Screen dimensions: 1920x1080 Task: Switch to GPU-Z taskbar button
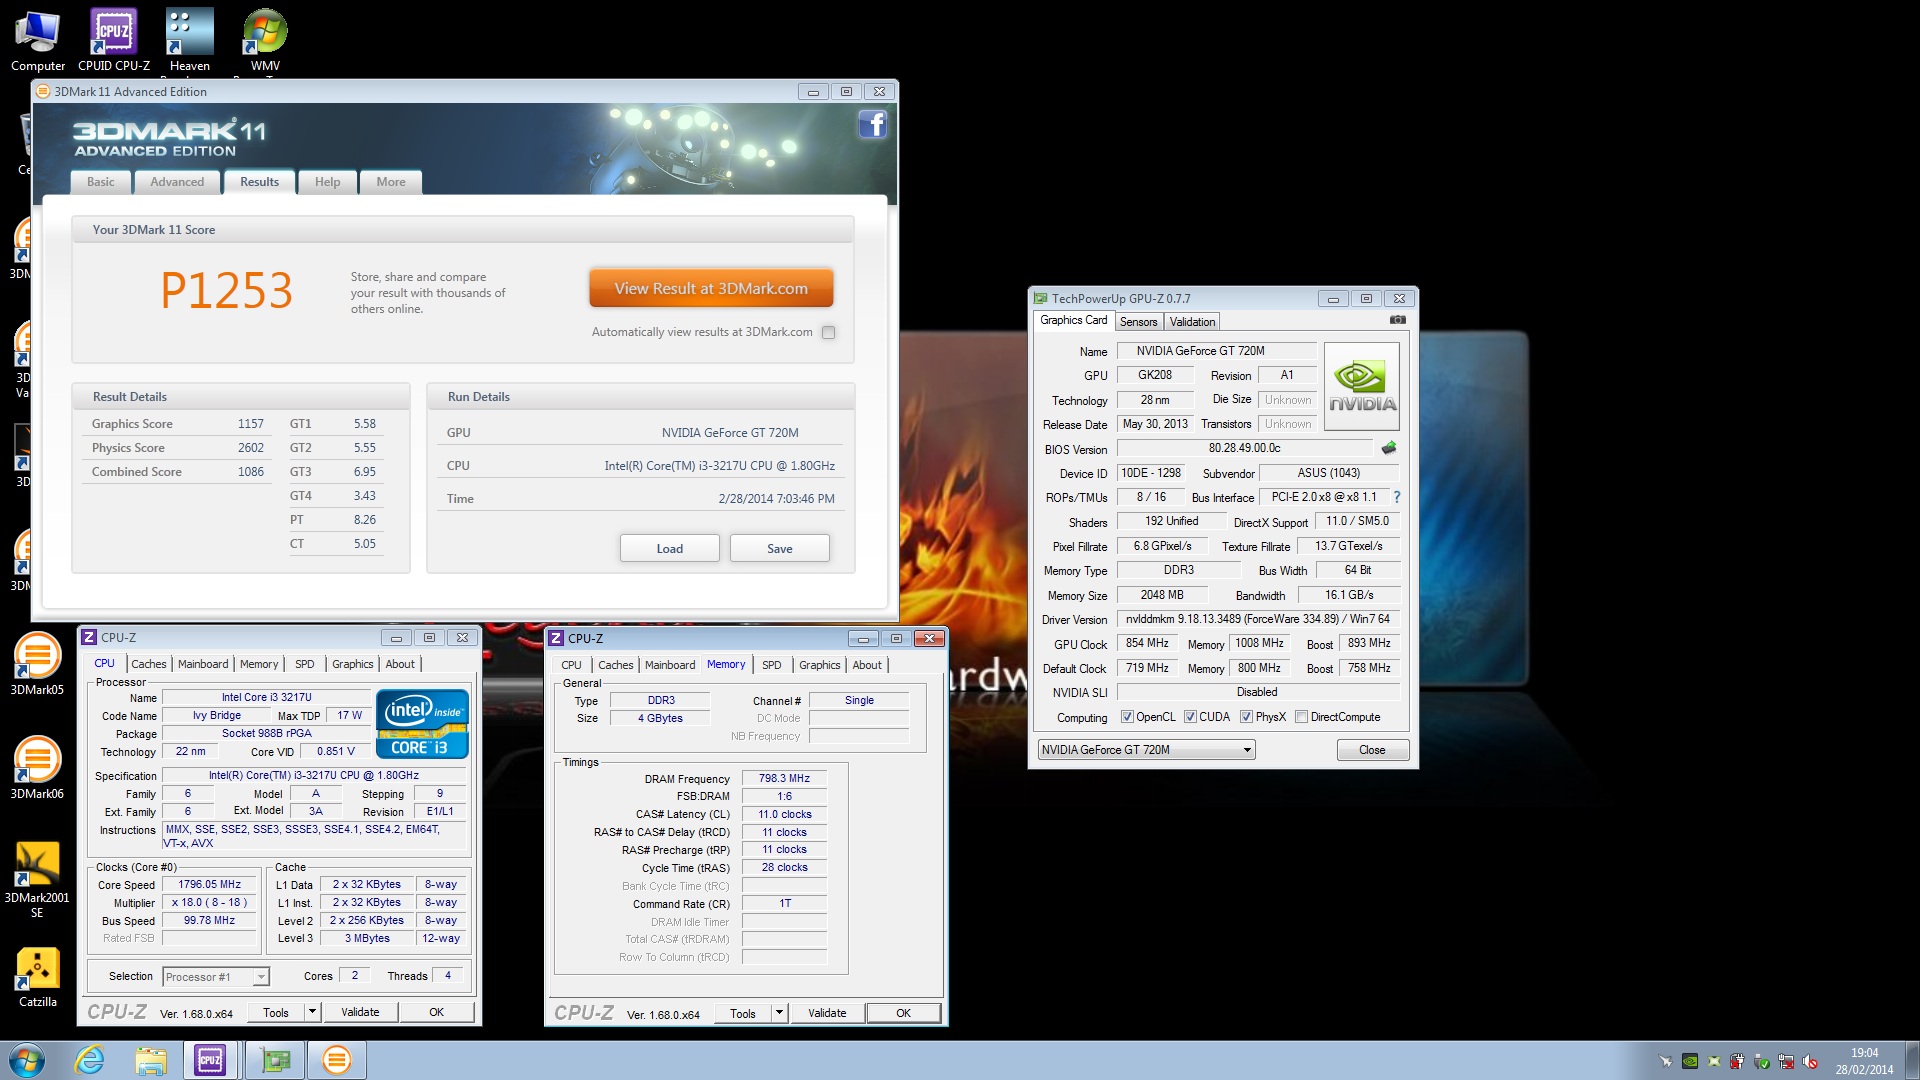click(275, 1060)
